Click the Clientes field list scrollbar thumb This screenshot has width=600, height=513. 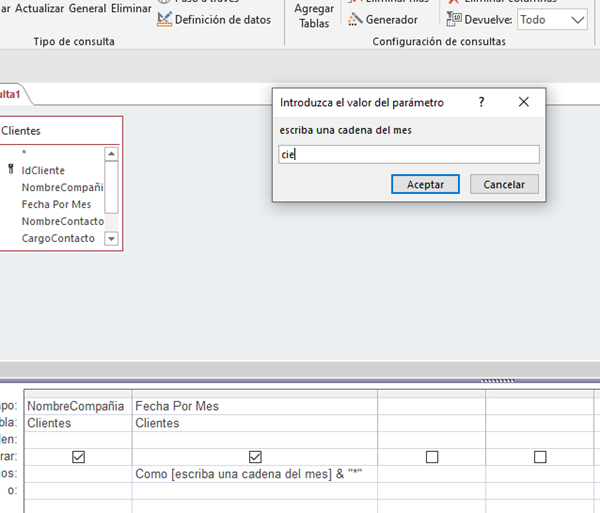click(x=111, y=187)
